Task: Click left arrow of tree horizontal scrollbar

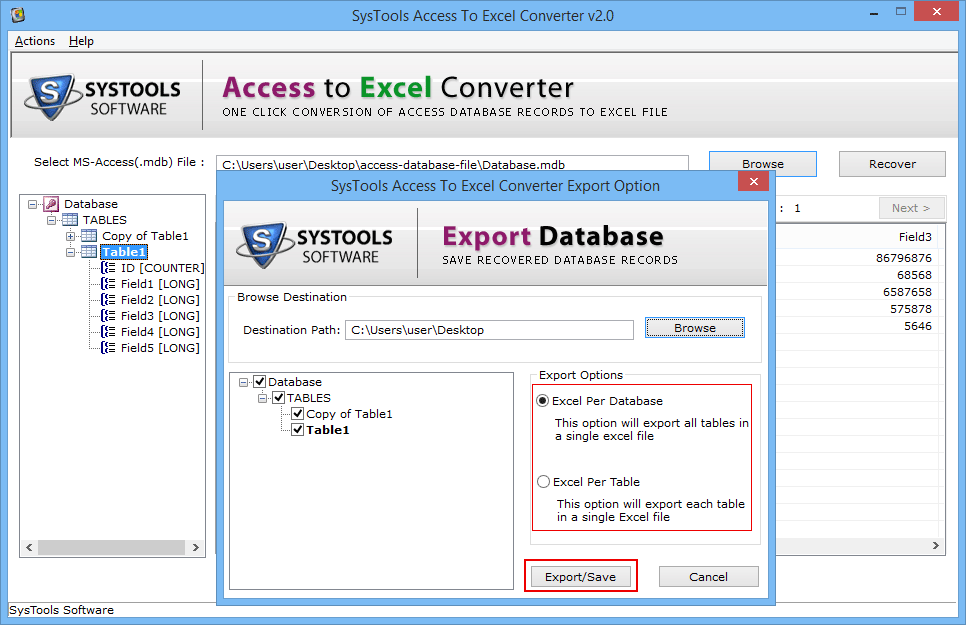Action: [x=29, y=547]
